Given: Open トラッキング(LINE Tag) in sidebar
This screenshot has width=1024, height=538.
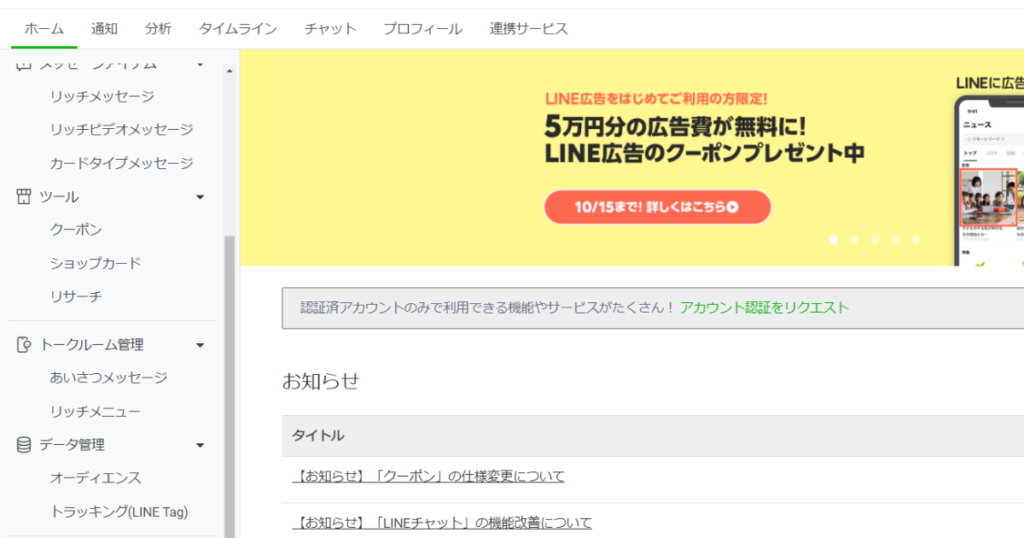Looking at the screenshot, I should pos(119,511).
